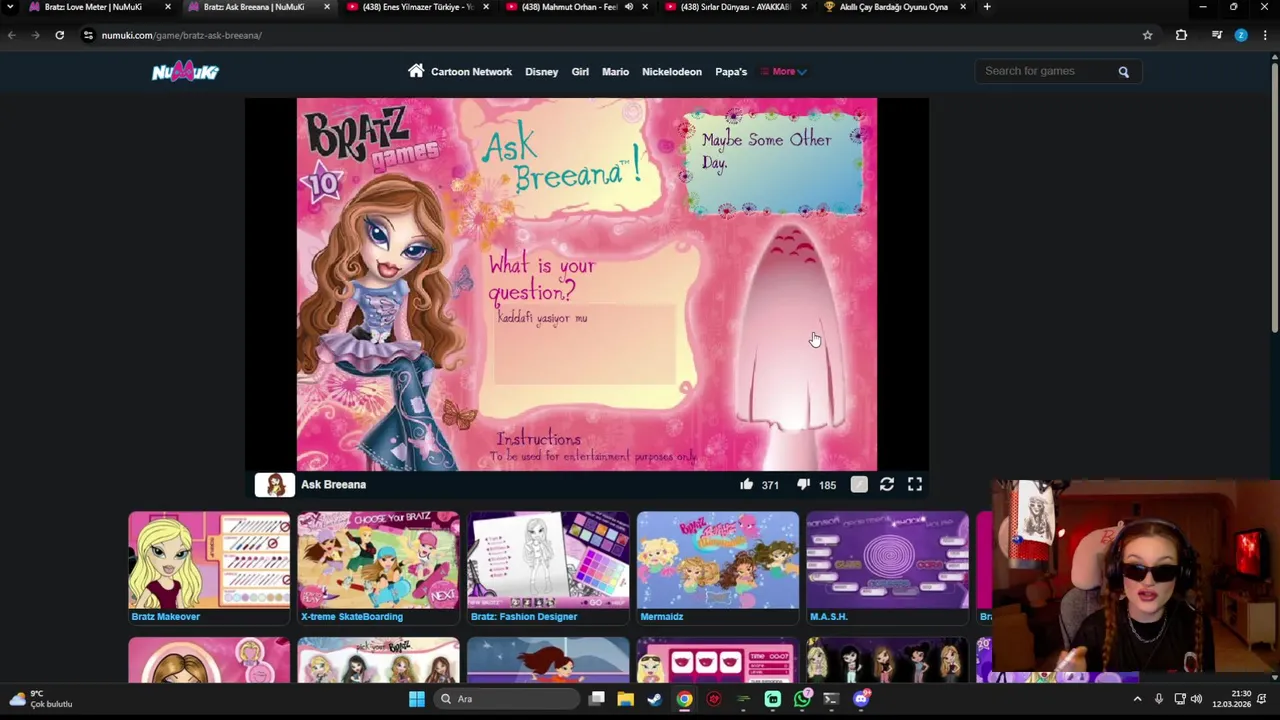This screenshot has width=1280, height=720.
Task: Open Mario games category
Action: [615, 72]
